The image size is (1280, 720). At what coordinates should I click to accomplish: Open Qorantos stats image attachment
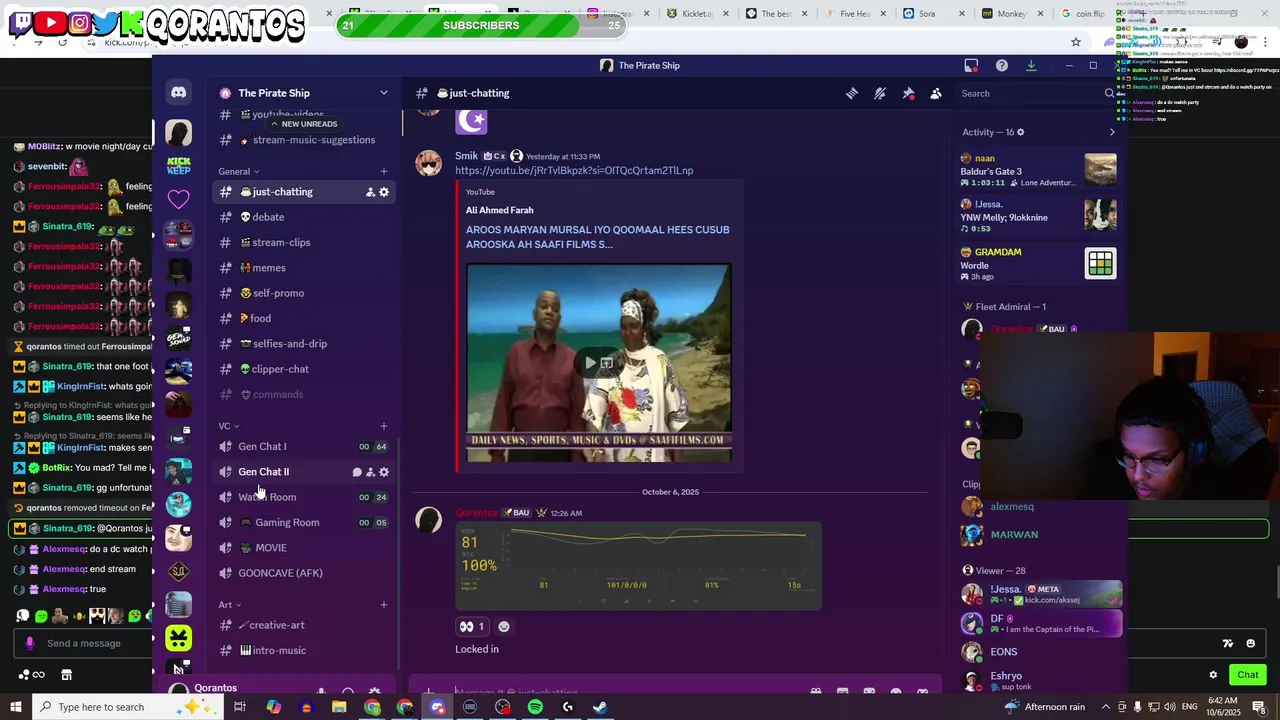(x=638, y=566)
